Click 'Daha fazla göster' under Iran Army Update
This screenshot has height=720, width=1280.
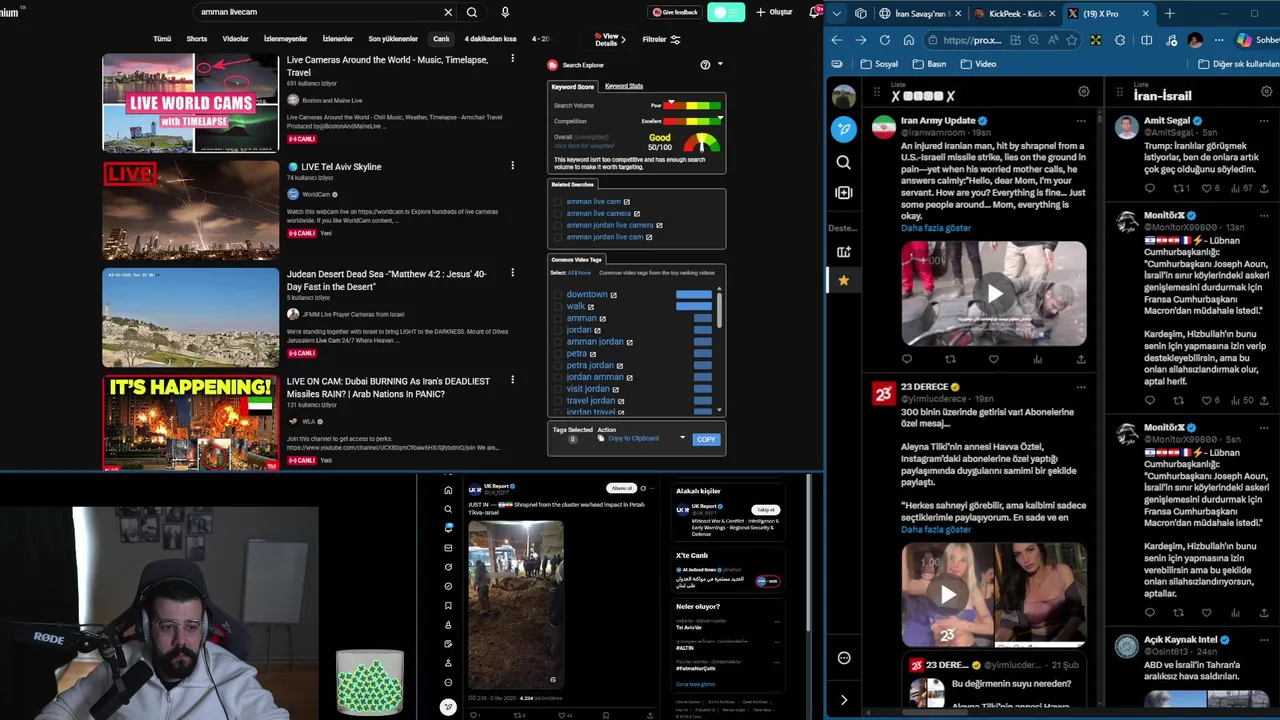click(936, 228)
